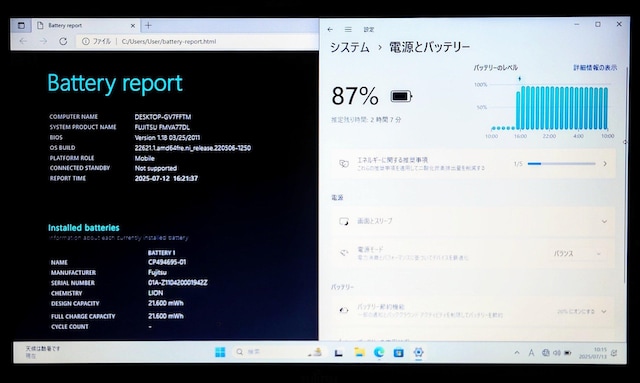This screenshot has height=383, width=640.
Task: Open Microsoft Edge from the taskbar
Action: coord(379,352)
